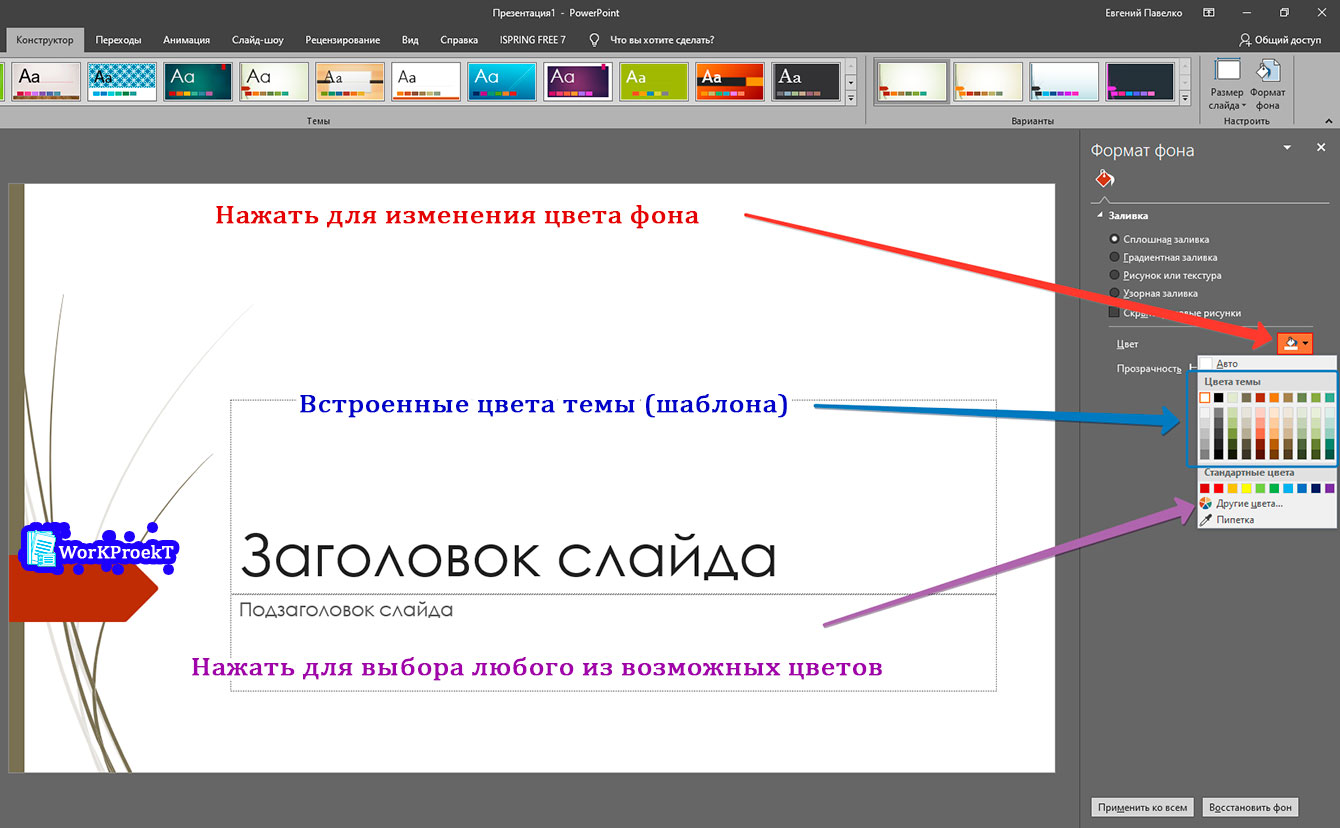Viewport: 1340px width, 828px height.
Task: Select Градиентная заливка radio button
Action: pyautogui.click(x=1115, y=257)
